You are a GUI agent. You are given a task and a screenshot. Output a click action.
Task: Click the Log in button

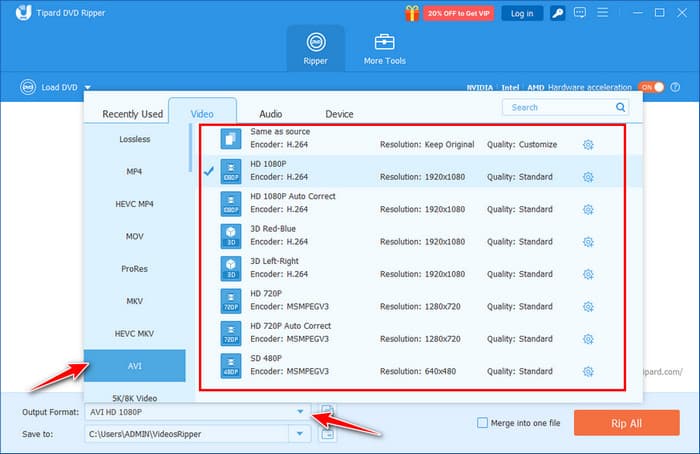click(x=522, y=13)
